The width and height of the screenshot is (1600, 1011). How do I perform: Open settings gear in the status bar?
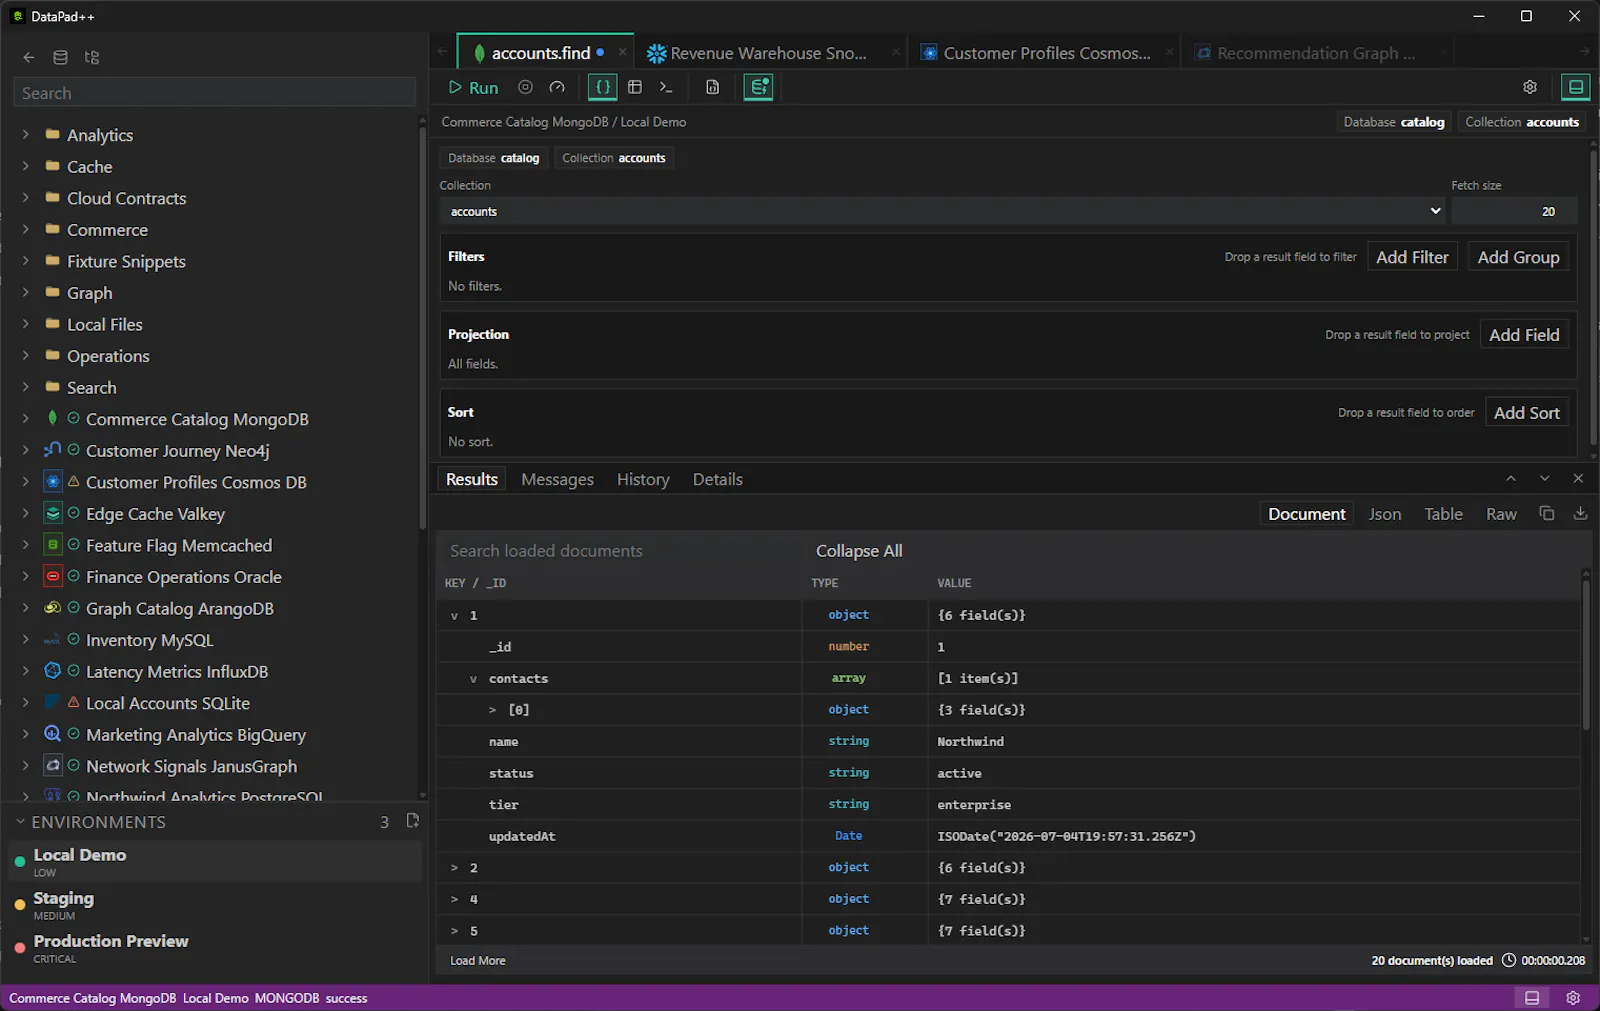tap(1573, 998)
